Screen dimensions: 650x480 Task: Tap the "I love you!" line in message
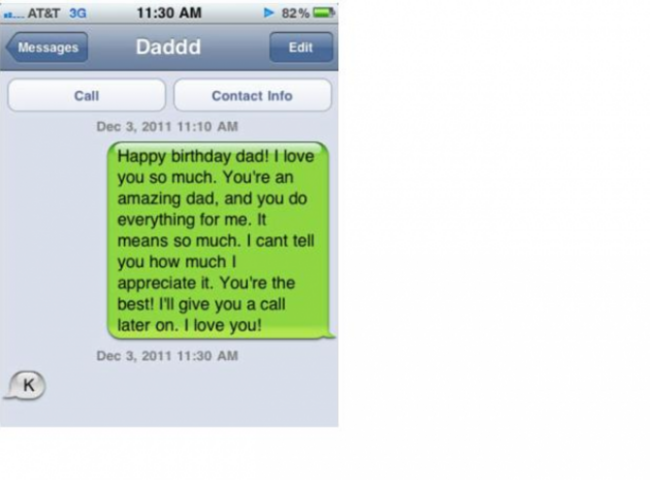223,325
